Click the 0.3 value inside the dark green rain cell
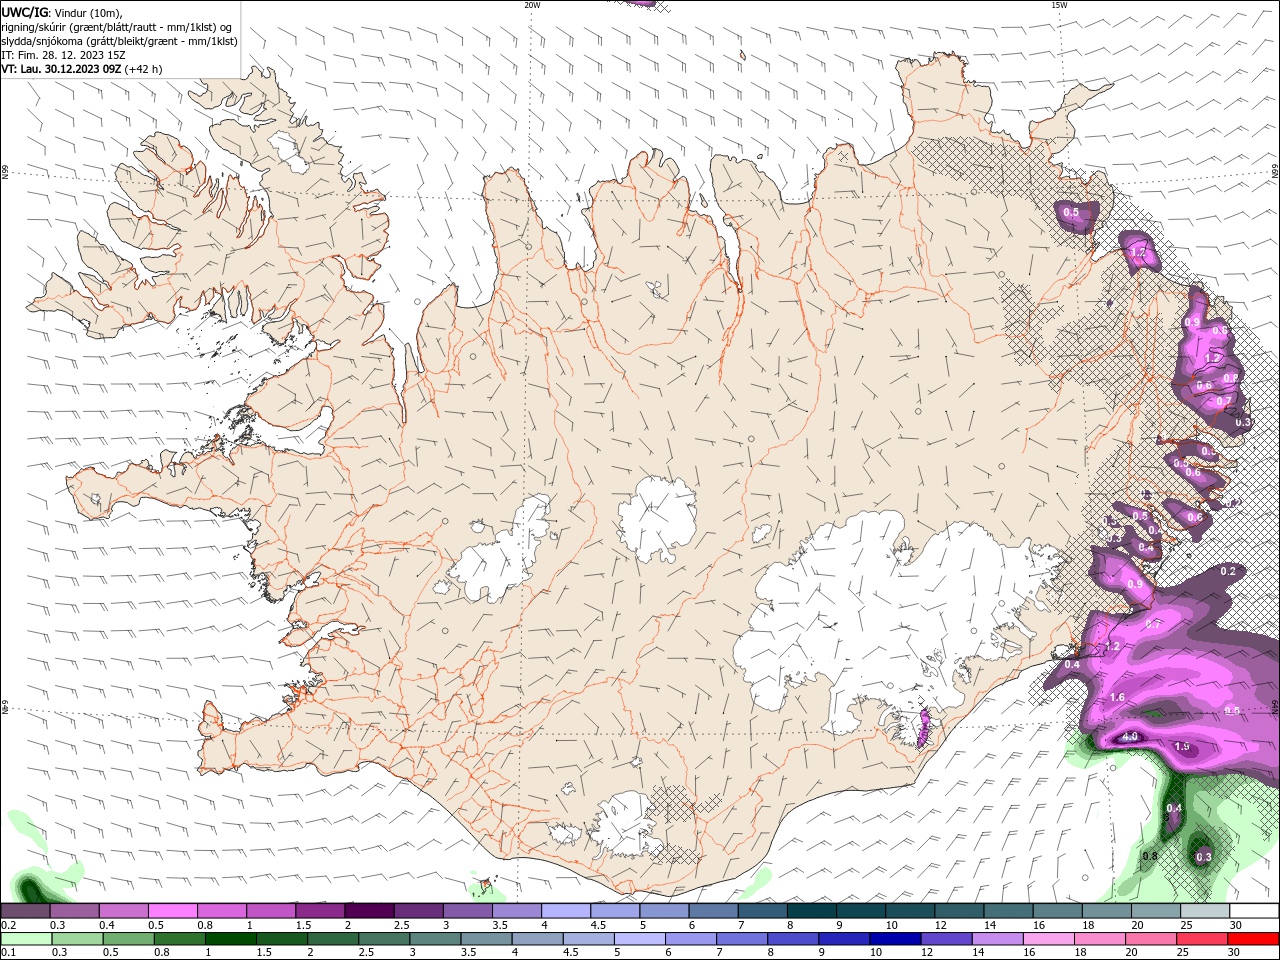The image size is (1280, 960). (x=1204, y=857)
